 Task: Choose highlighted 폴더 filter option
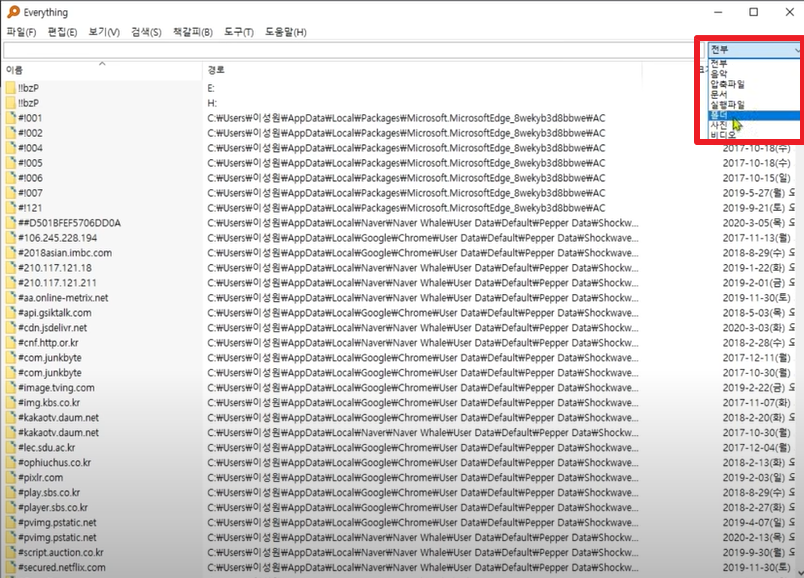coord(754,115)
